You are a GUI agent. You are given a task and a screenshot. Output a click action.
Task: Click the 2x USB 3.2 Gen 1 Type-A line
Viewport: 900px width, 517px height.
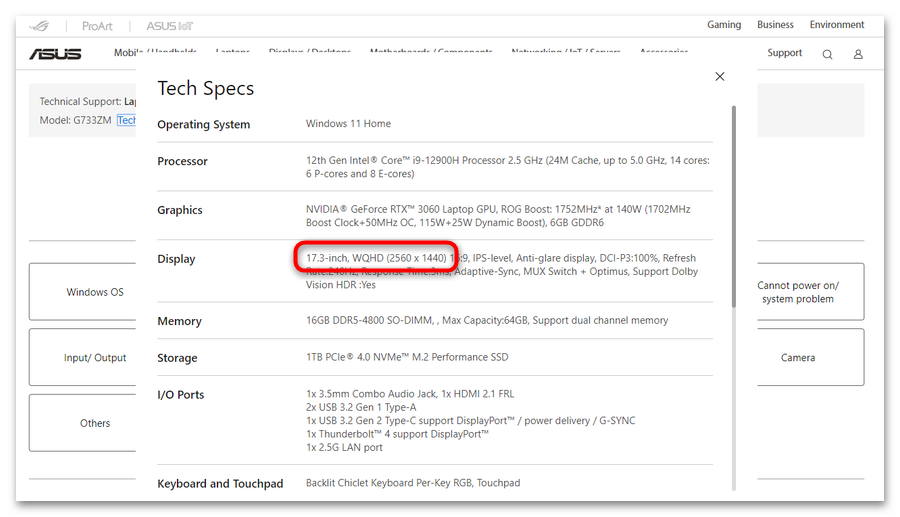tap(361, 407)
